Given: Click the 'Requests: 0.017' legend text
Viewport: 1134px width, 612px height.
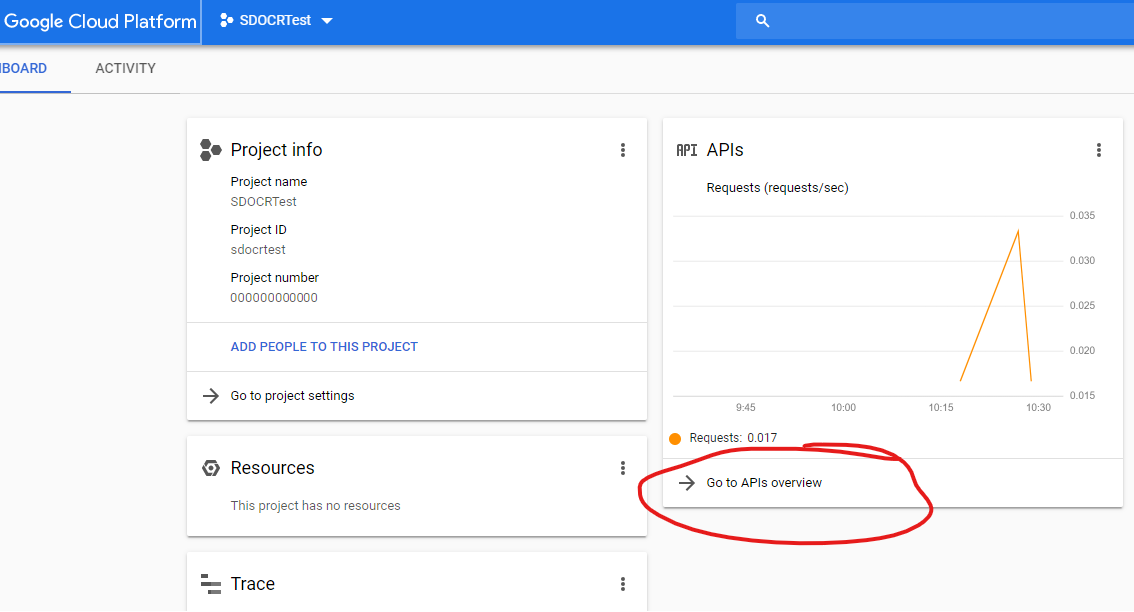Looking at the screenshot, I should [x=733, y=438].
